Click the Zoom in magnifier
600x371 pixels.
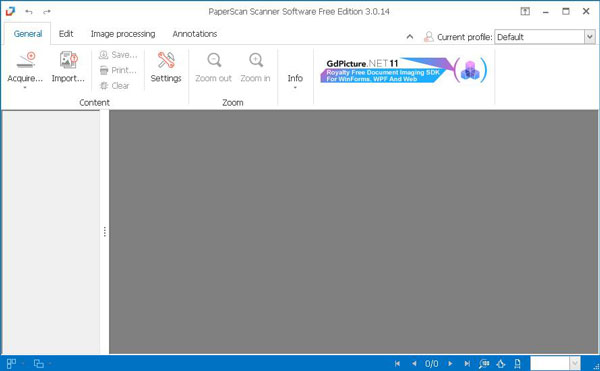tap(256, 60)
